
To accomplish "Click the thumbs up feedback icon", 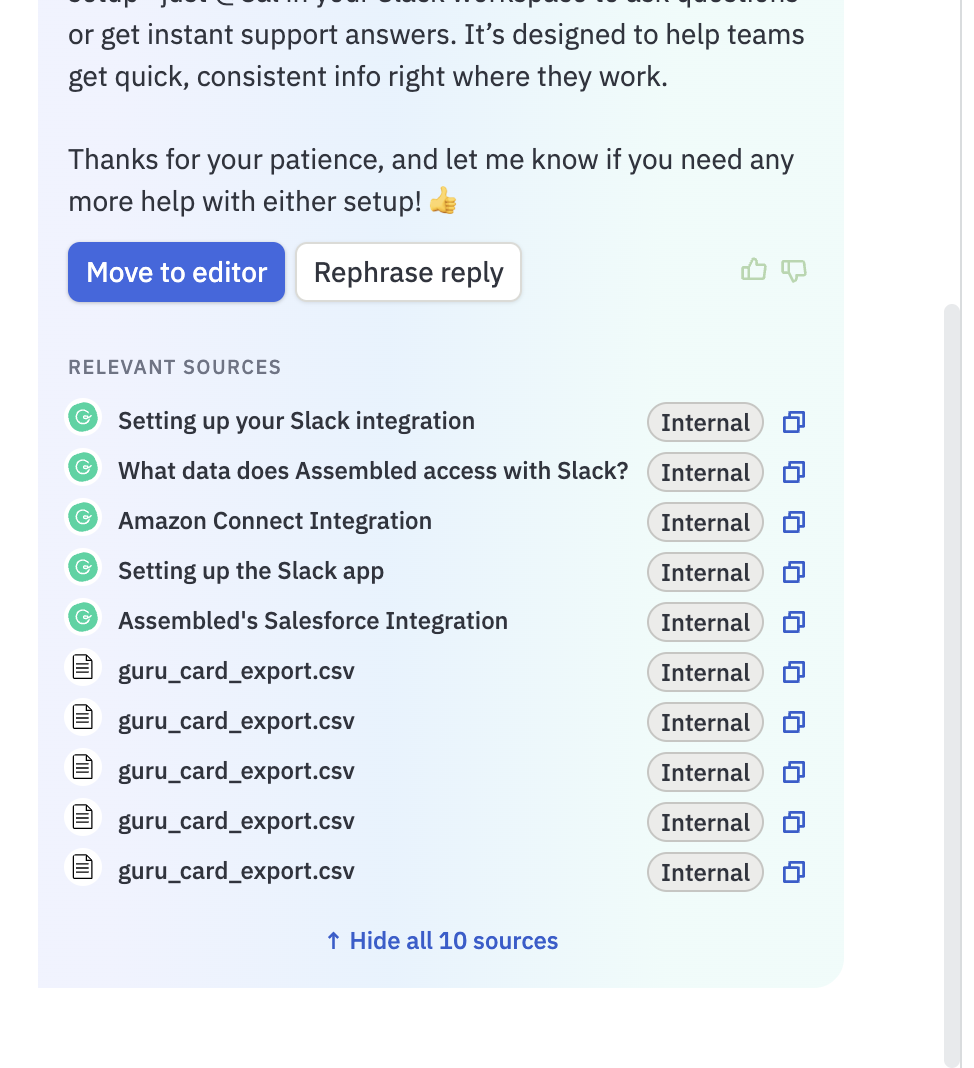I will click(x=753, y=270).
